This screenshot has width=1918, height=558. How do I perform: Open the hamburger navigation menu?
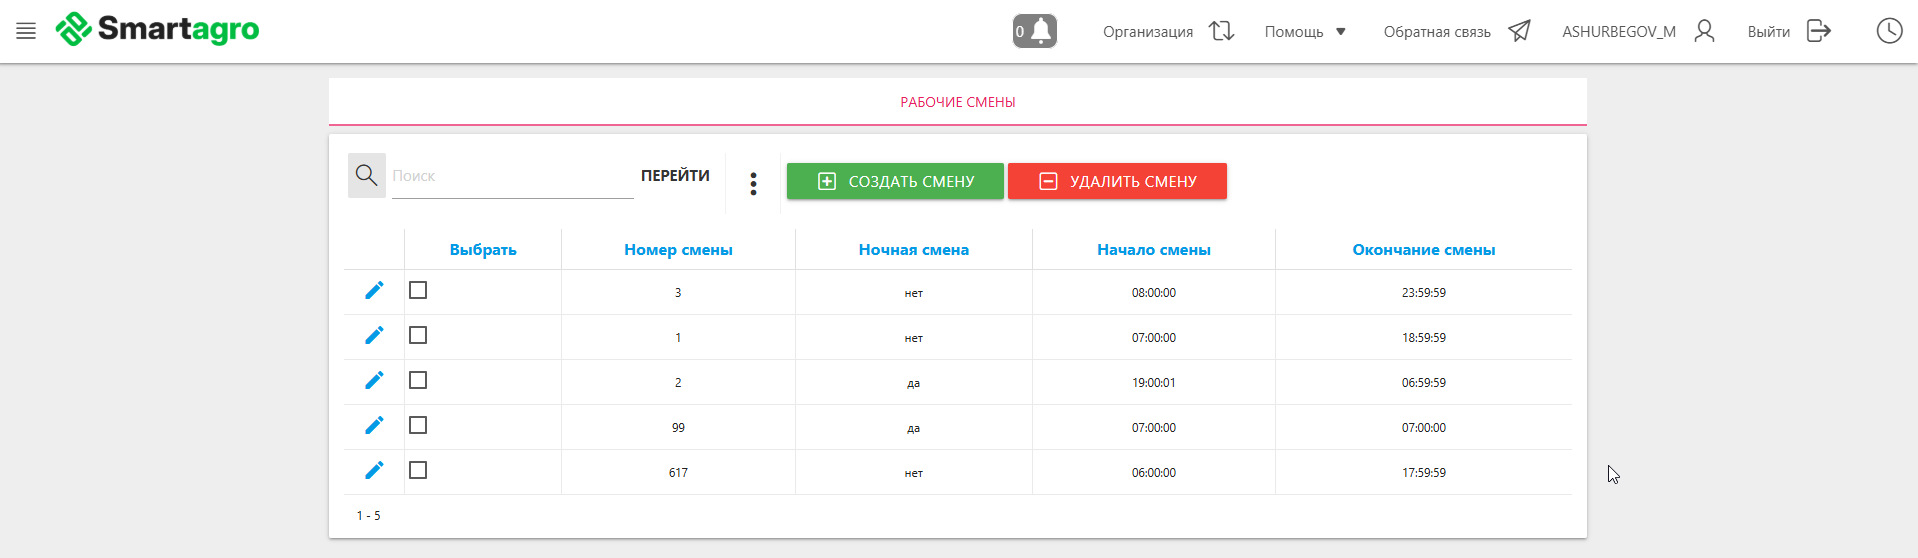(26, 31)
